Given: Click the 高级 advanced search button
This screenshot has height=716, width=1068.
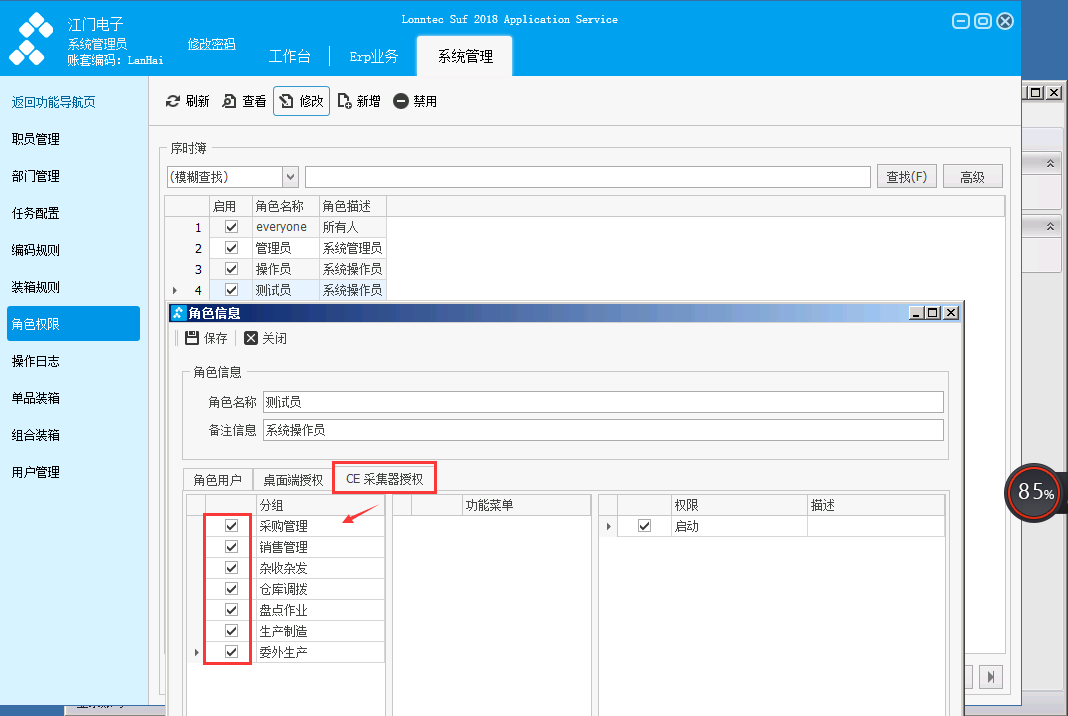Looking at the screenshot, I should [x=973, y=177].
